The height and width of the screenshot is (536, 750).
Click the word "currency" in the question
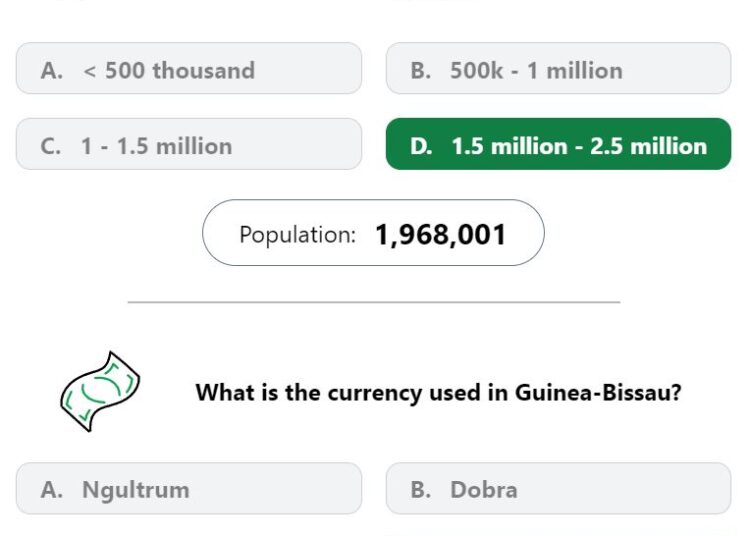[x=375, y=394]
